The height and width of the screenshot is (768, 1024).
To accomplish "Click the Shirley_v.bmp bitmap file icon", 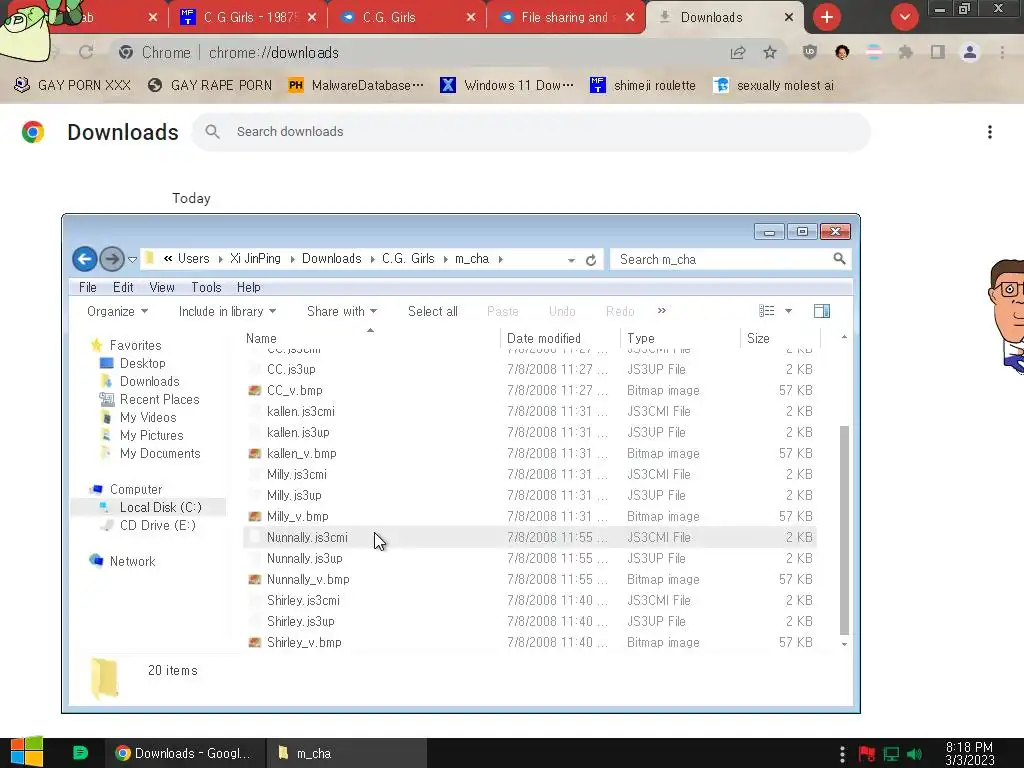I will tap(255, 643).
